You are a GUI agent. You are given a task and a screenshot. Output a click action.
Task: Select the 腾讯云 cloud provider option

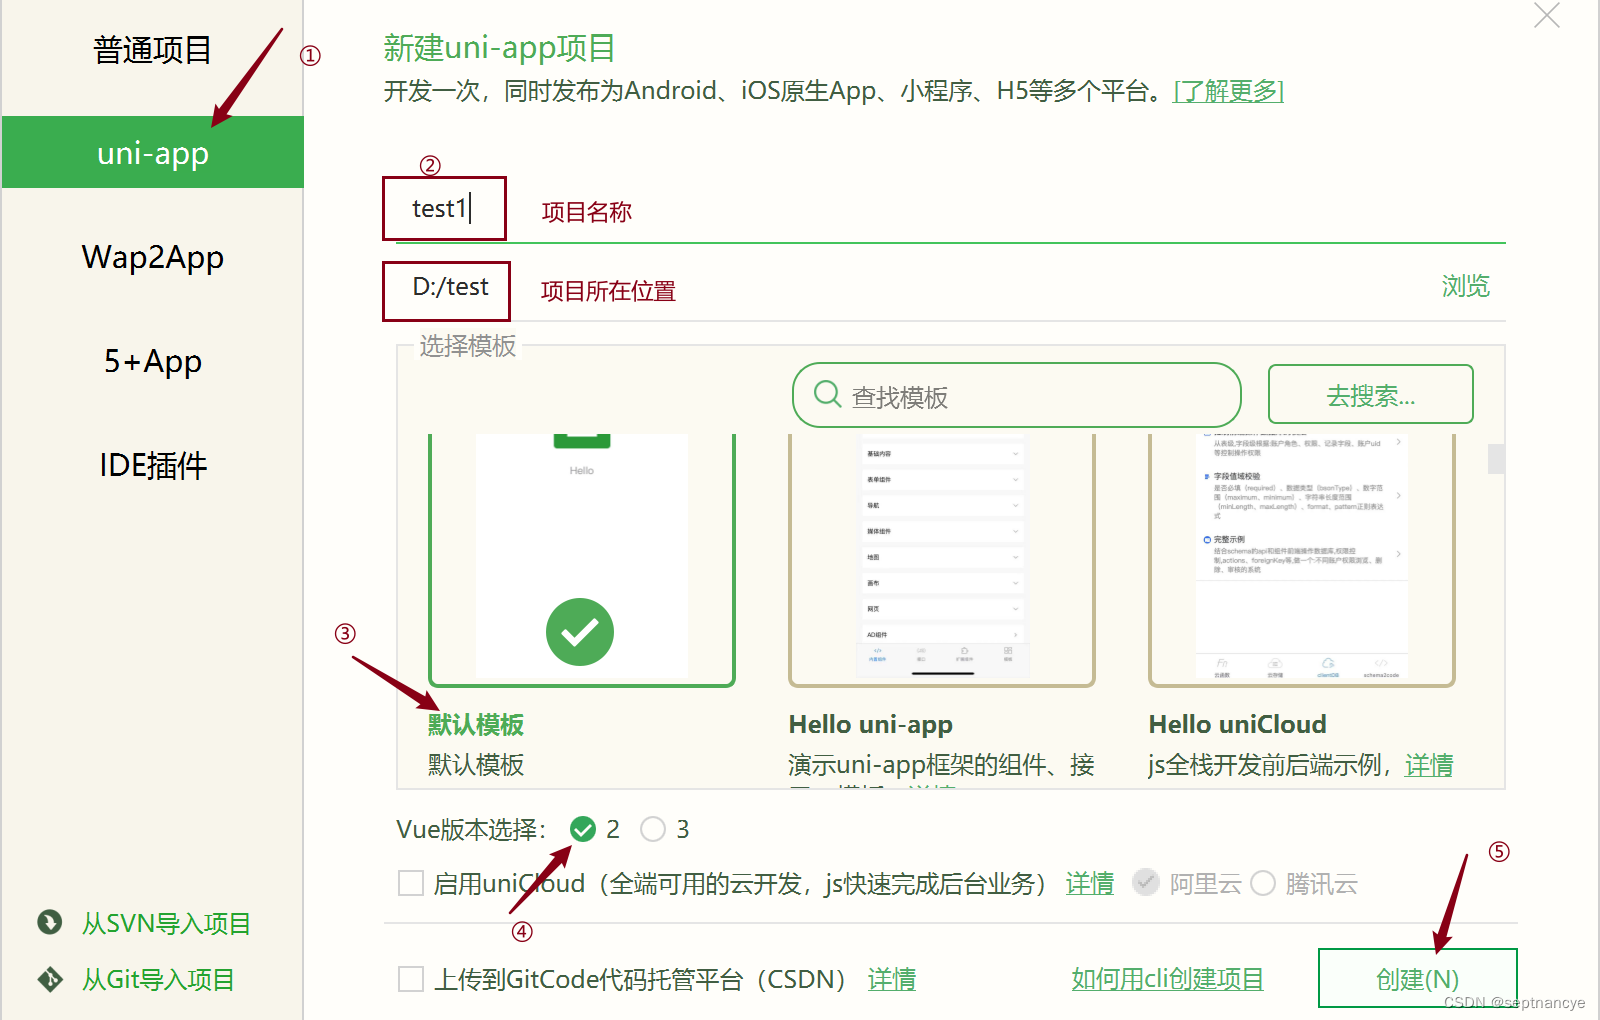pos(1263,883)
